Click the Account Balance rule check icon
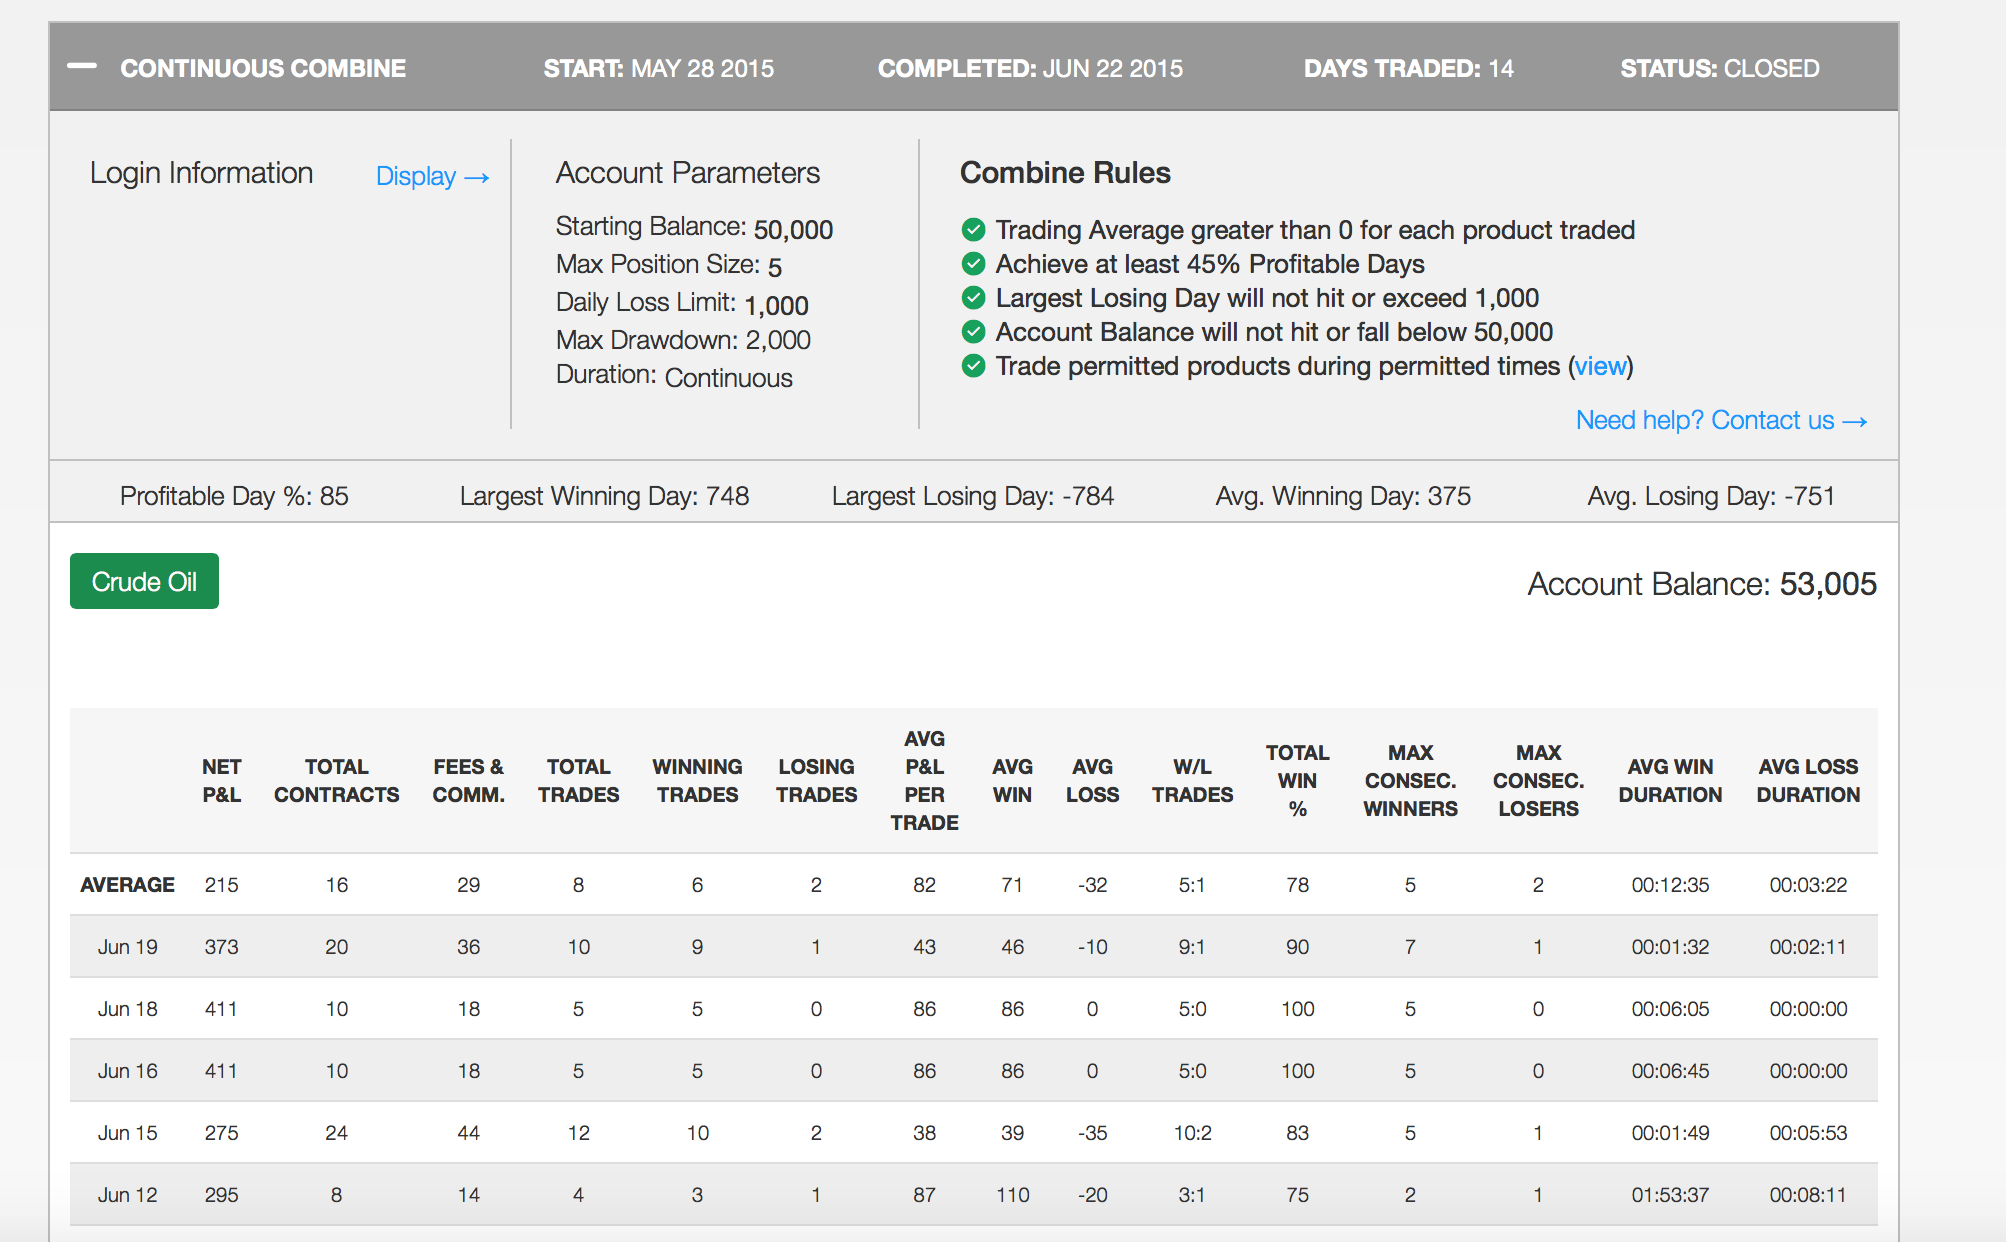 [973, 332]
